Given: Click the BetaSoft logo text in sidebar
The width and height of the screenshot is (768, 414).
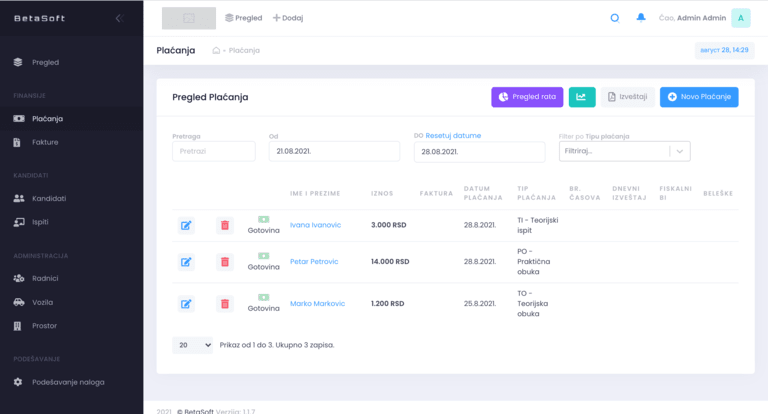Looking at the screenshot, I should pyautogui.click(x=39, y=18).
